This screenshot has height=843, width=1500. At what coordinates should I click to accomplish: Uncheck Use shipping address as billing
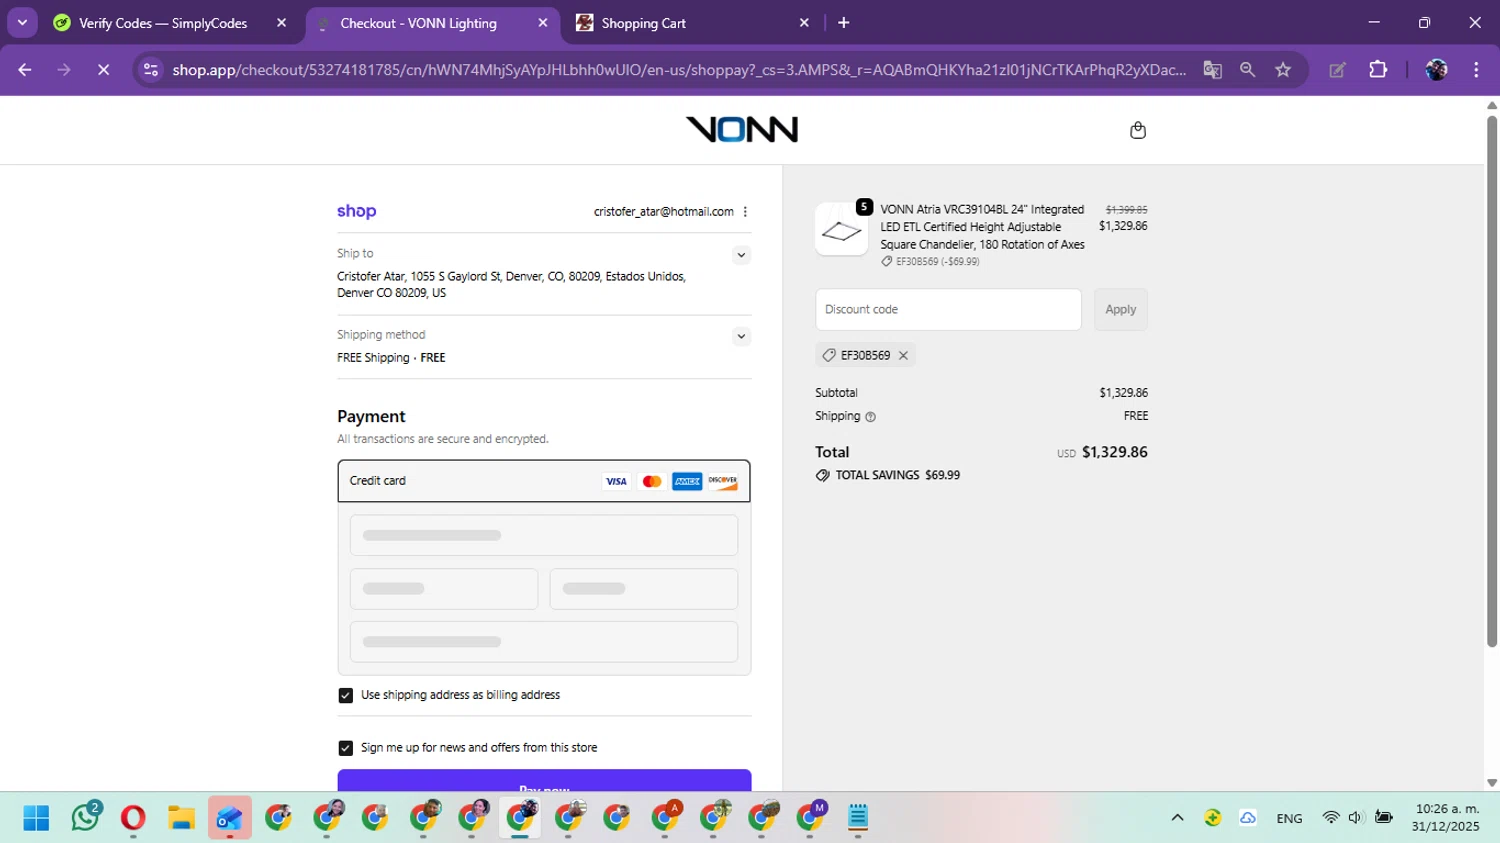[345, 695]
